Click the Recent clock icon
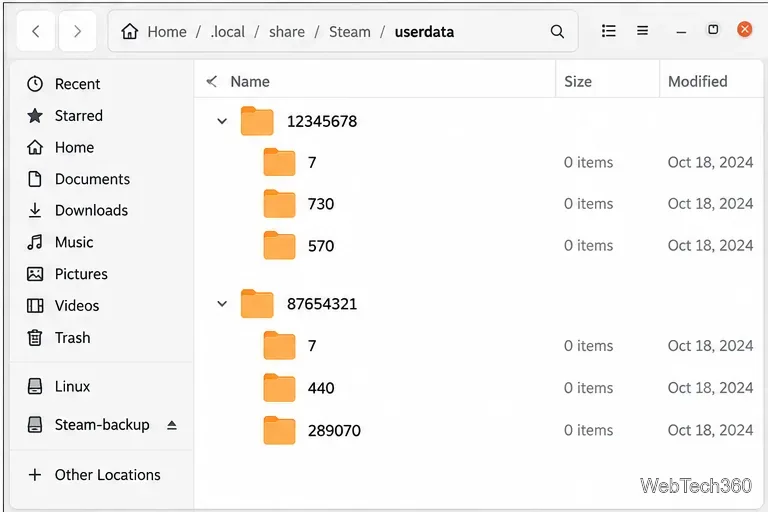This screenshot has height=512, width=768. pyautogui.click(x=35, y=84)
